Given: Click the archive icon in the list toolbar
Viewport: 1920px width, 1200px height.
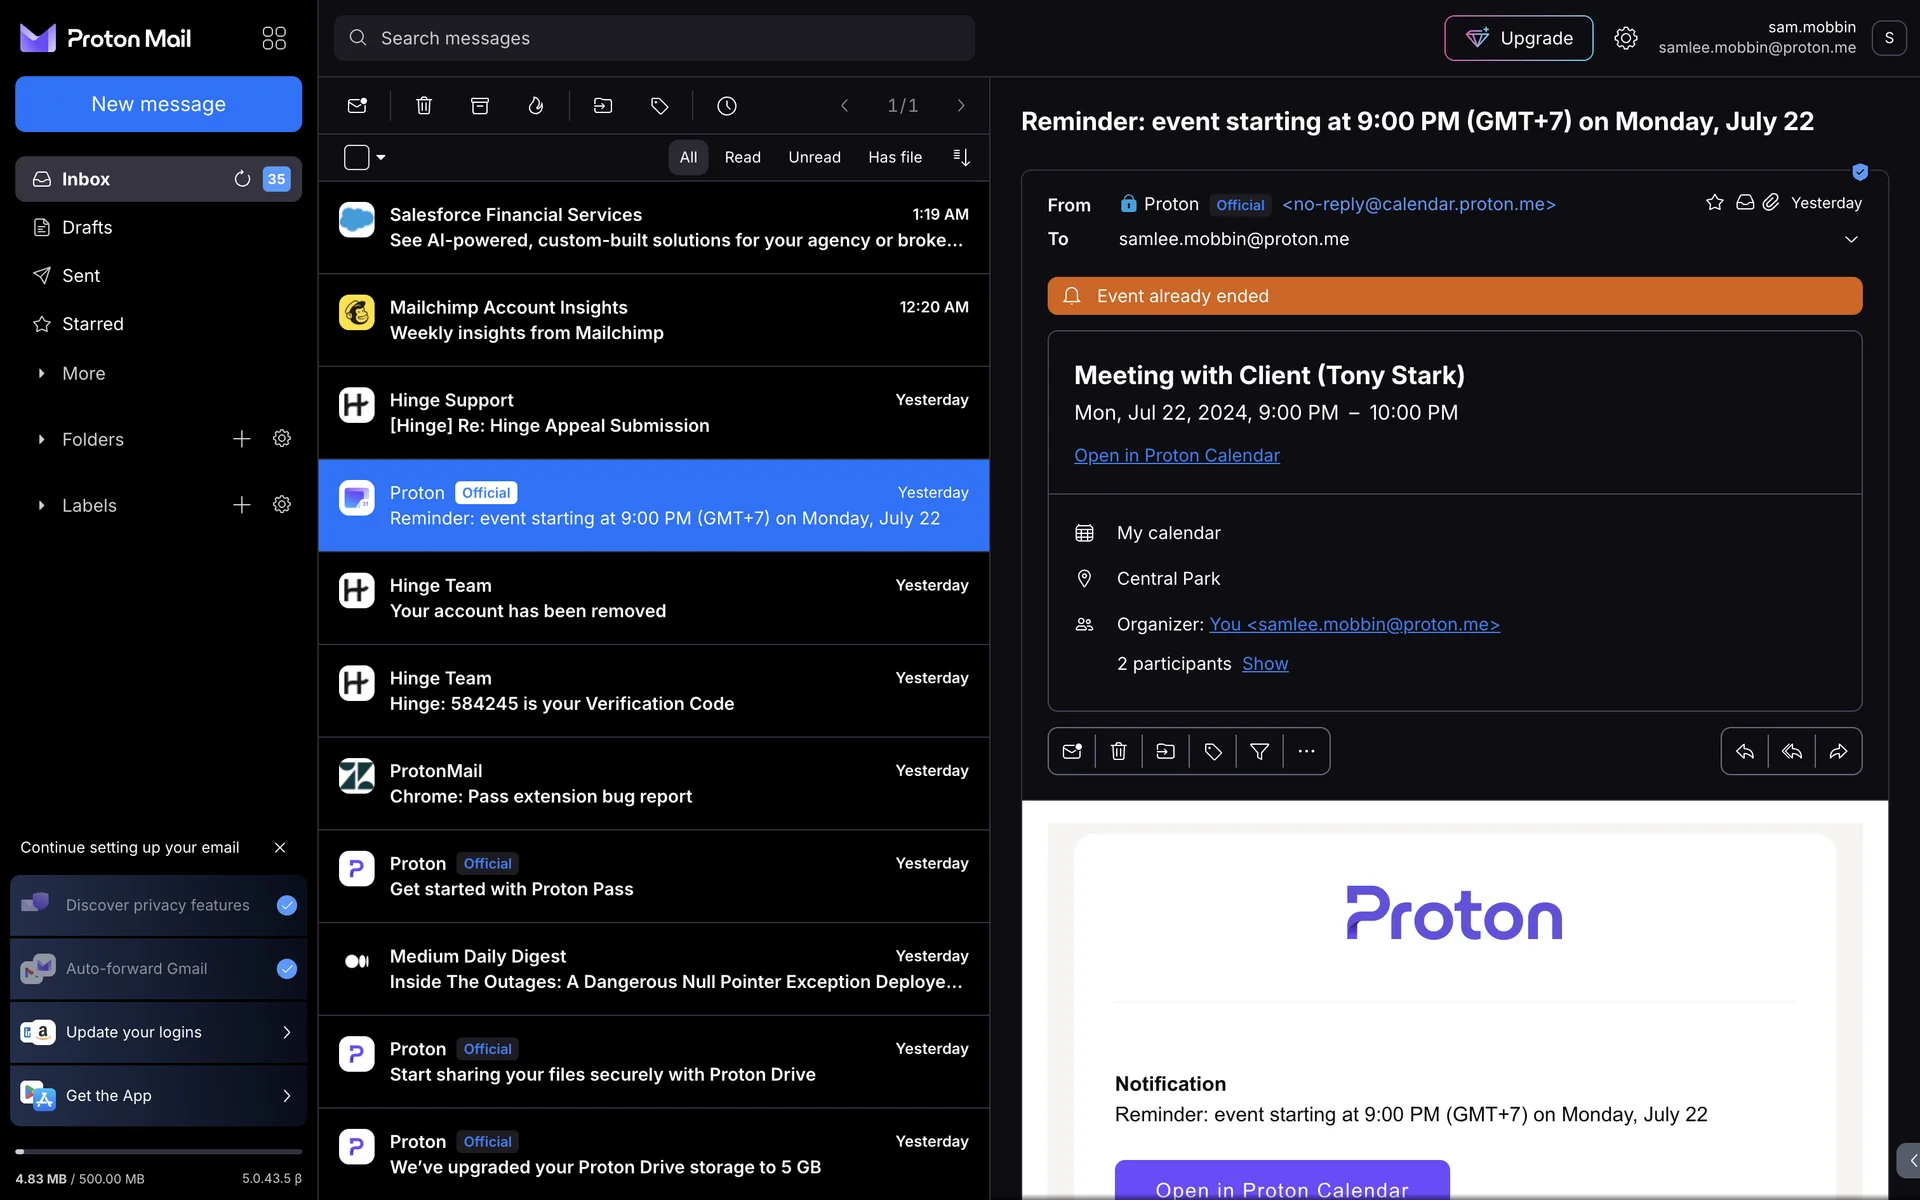Looking at the screenshot, I should coord(480,106).
